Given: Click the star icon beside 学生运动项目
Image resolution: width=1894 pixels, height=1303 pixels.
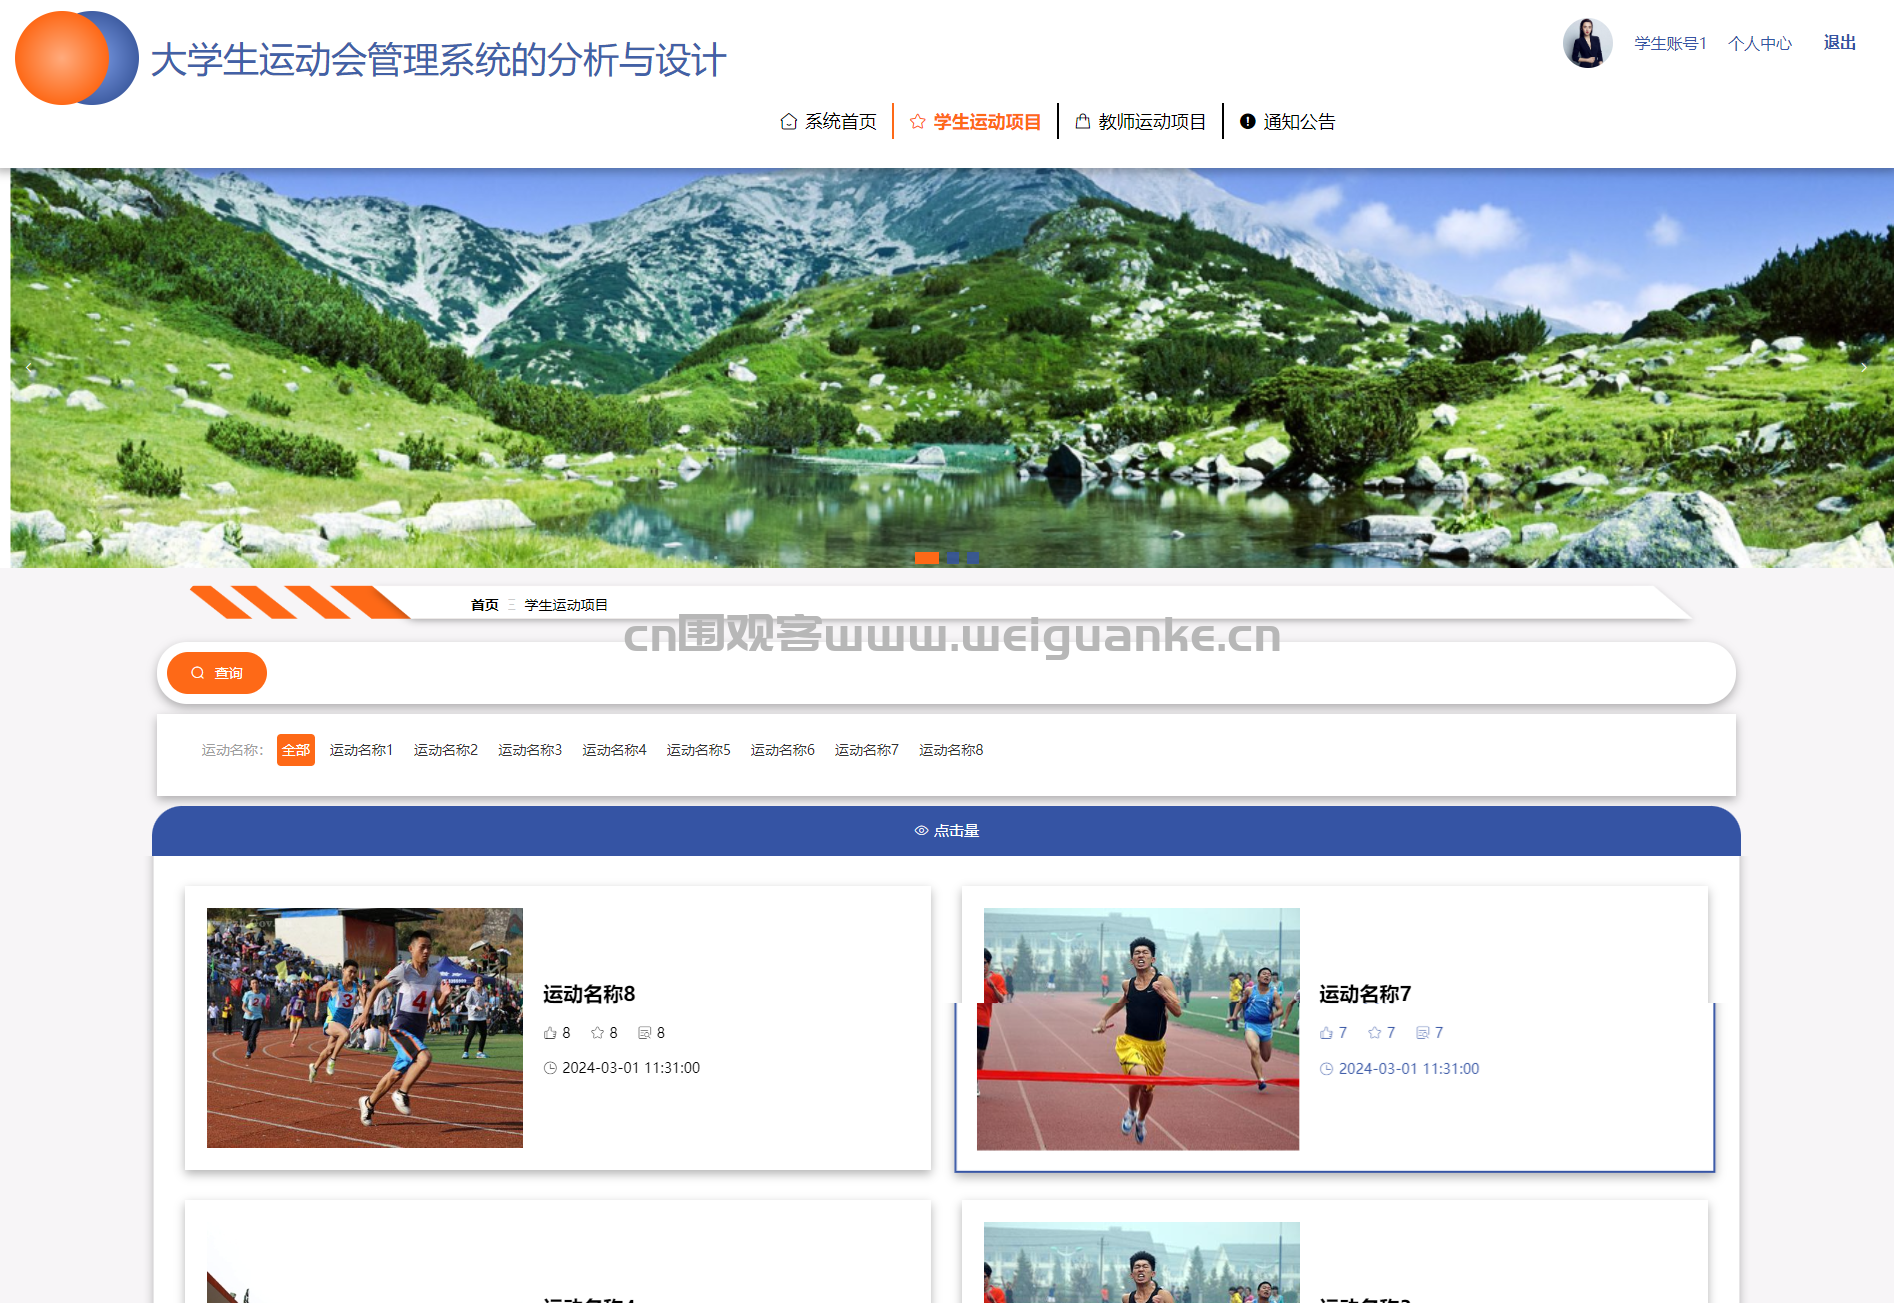Looking at the screenshot, I should pyautogui.click(x=917, y=122).
